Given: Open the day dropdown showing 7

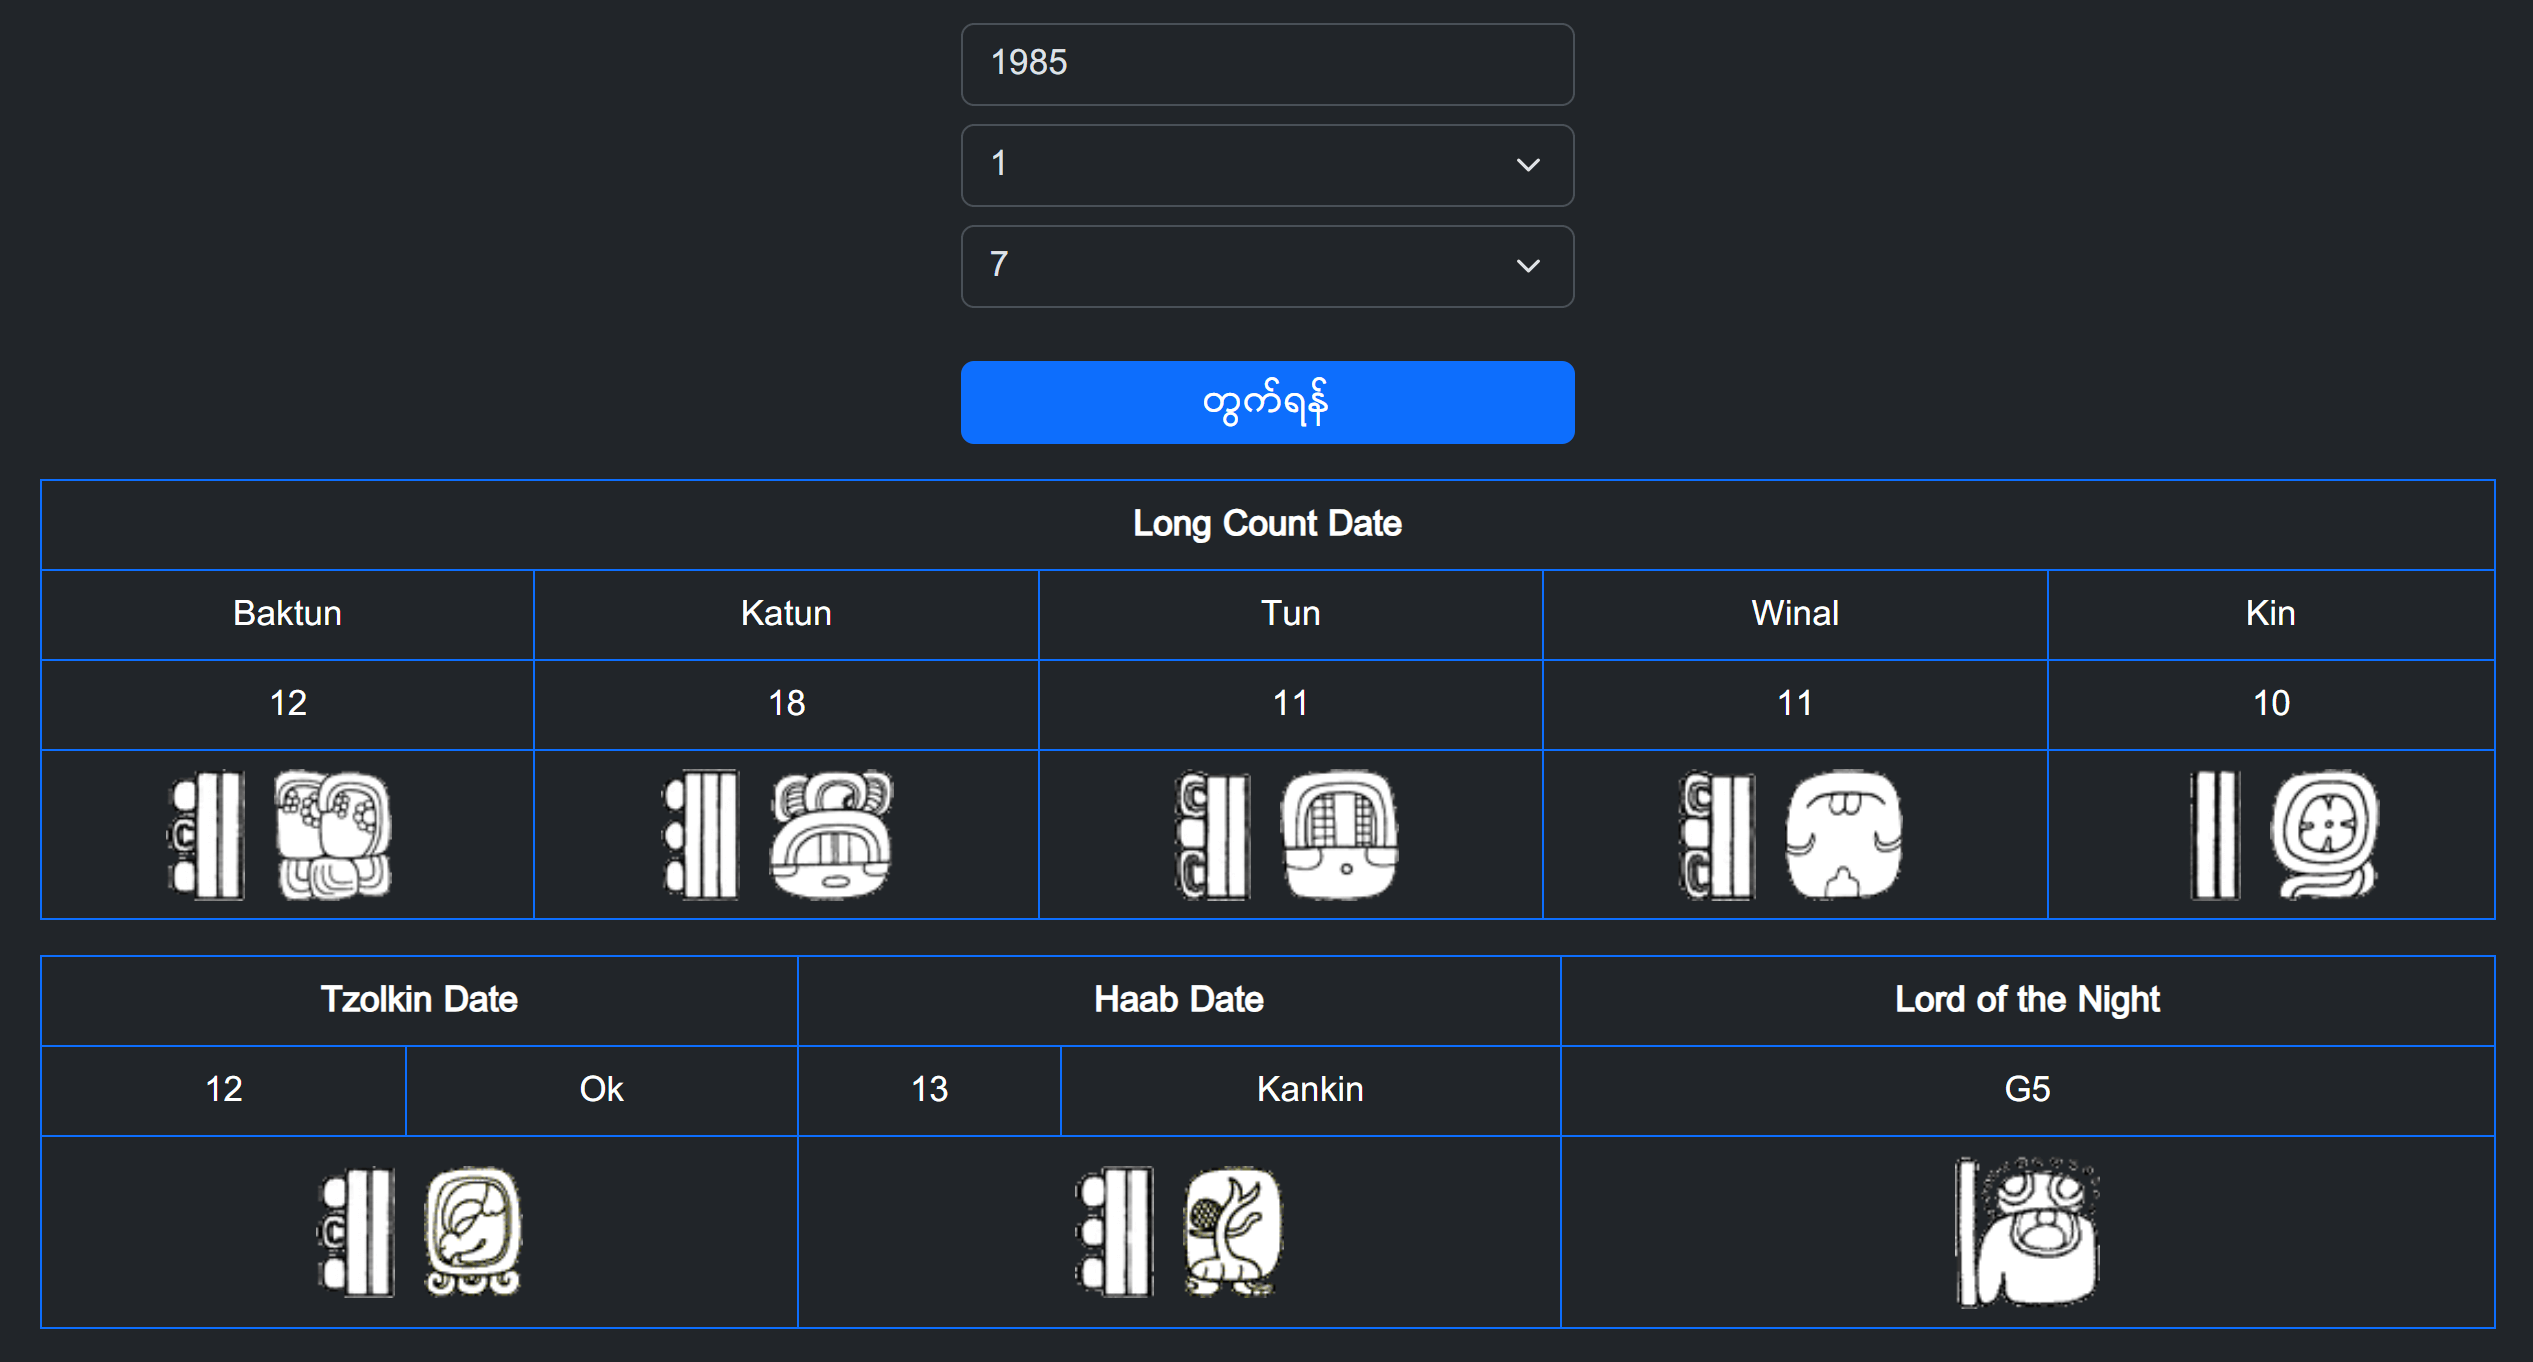Looking at the screenshot, I should pos(1266,266).
